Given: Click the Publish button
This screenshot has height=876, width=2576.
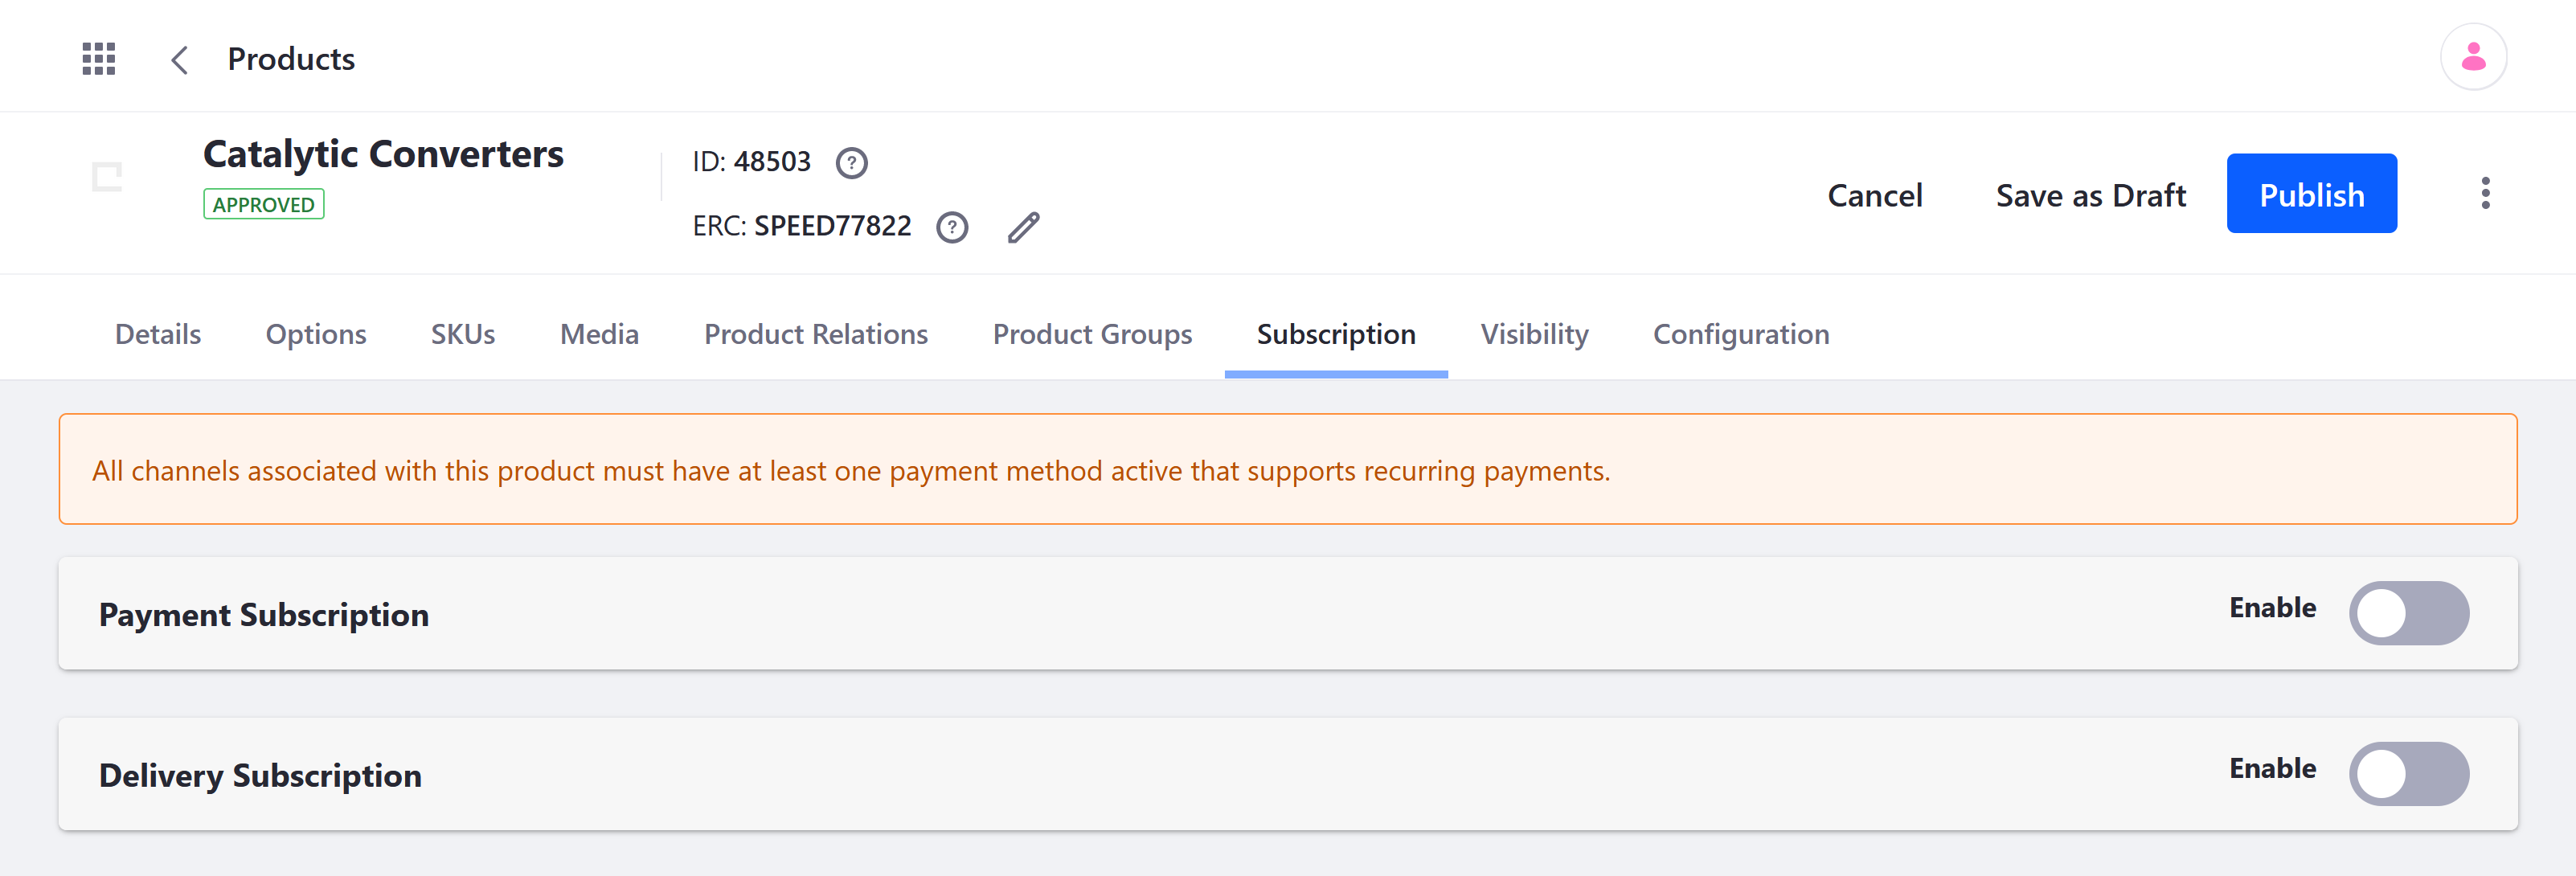Looking at the screenshot, I should 2312,192.
